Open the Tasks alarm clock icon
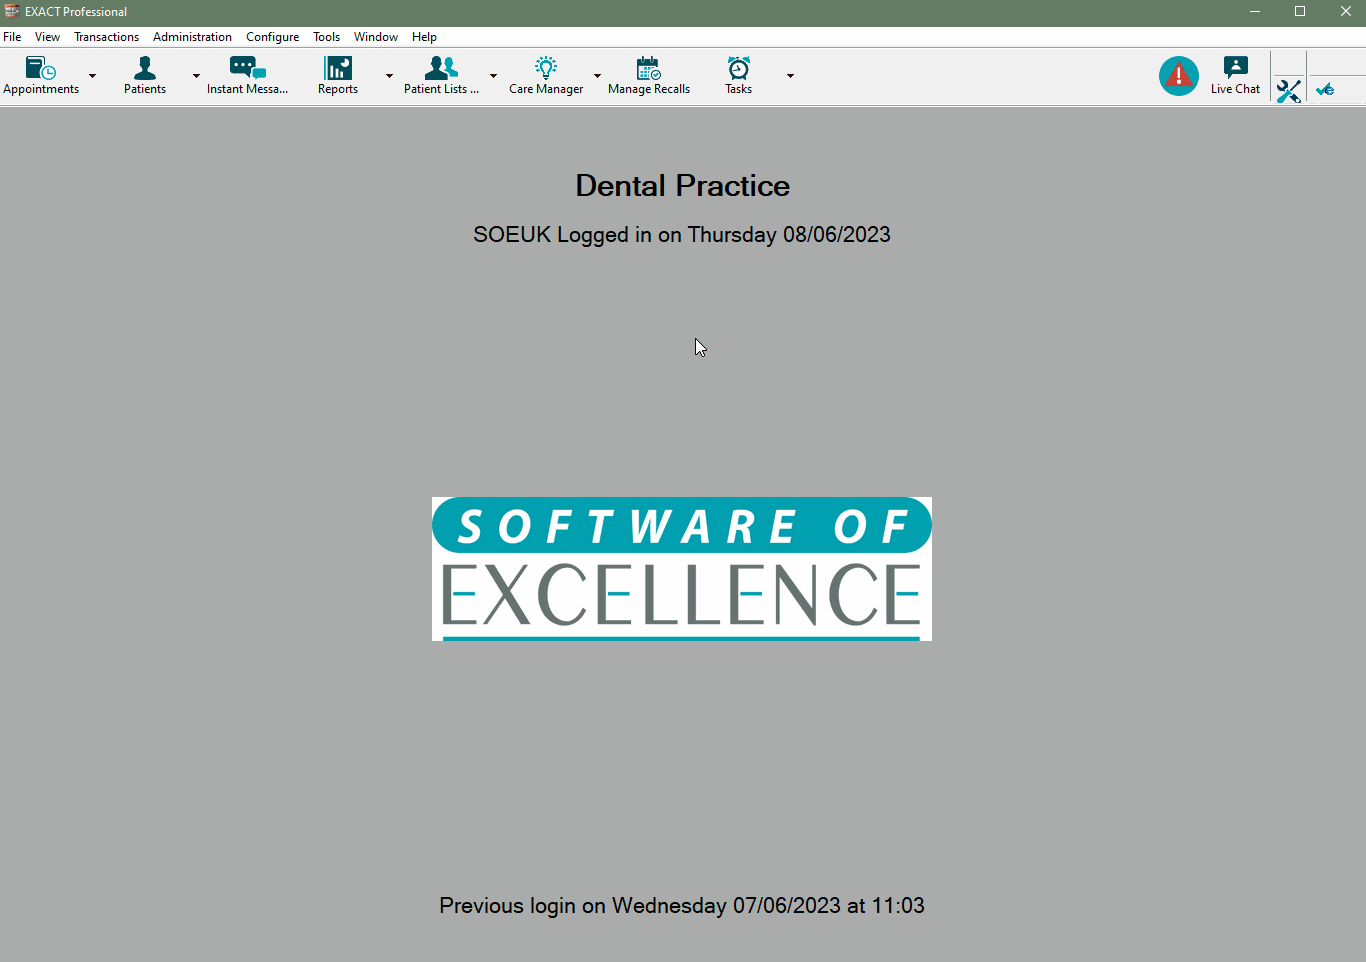 [x=739, y=68]
